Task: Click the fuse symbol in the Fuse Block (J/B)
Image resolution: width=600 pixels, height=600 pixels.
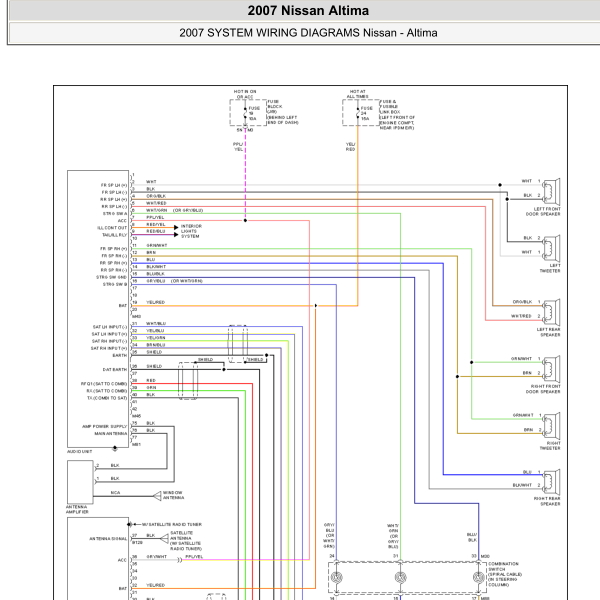Action: (245, 112)
